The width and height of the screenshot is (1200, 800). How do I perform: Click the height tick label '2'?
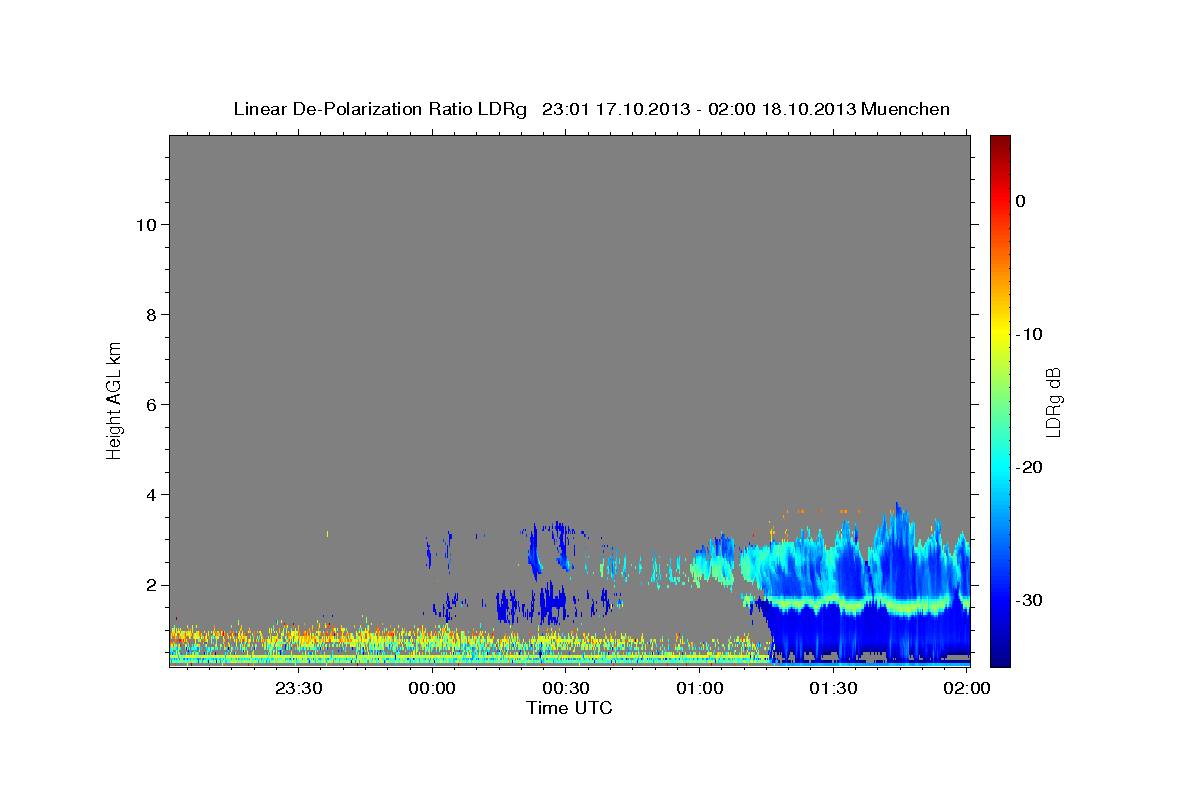(x=152, y=585)
